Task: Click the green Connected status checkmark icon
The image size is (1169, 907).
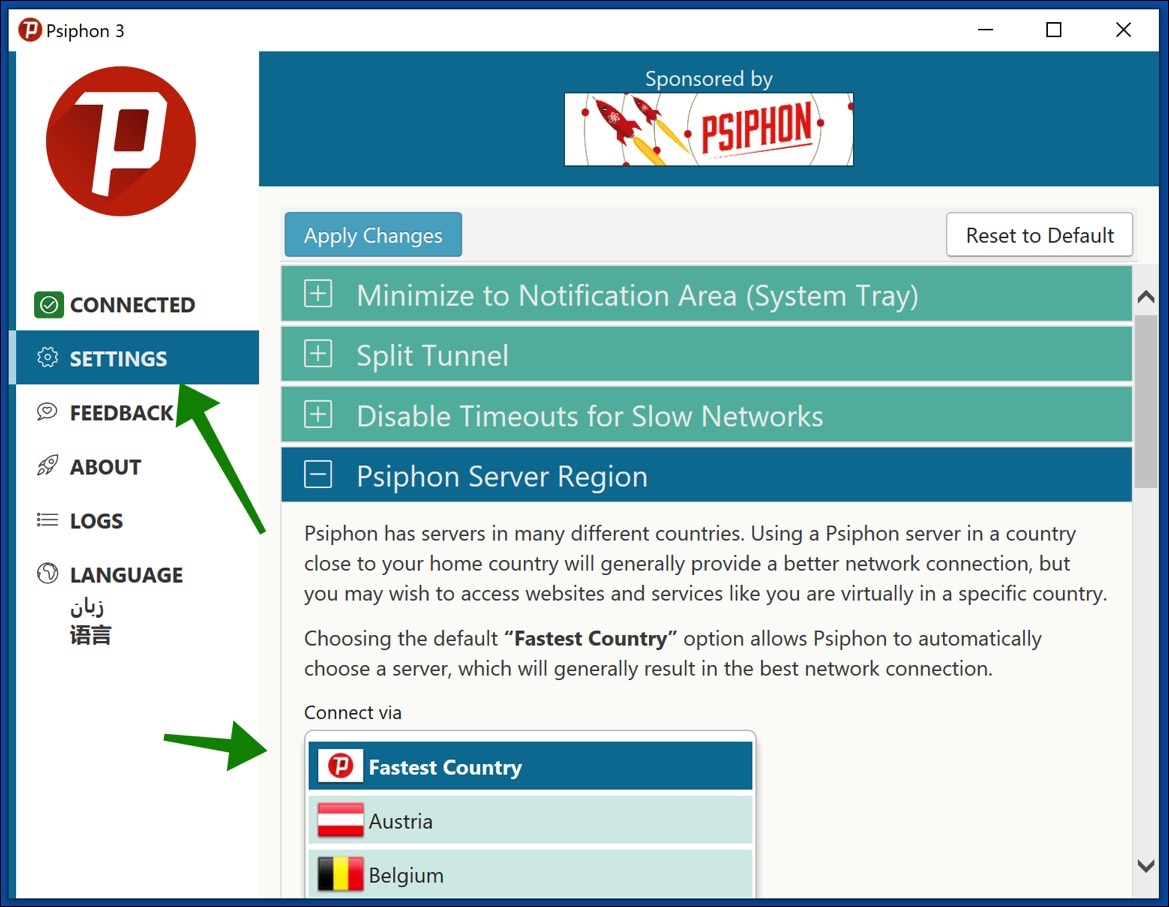Action: pyautogui.click(x=48, y=305)
